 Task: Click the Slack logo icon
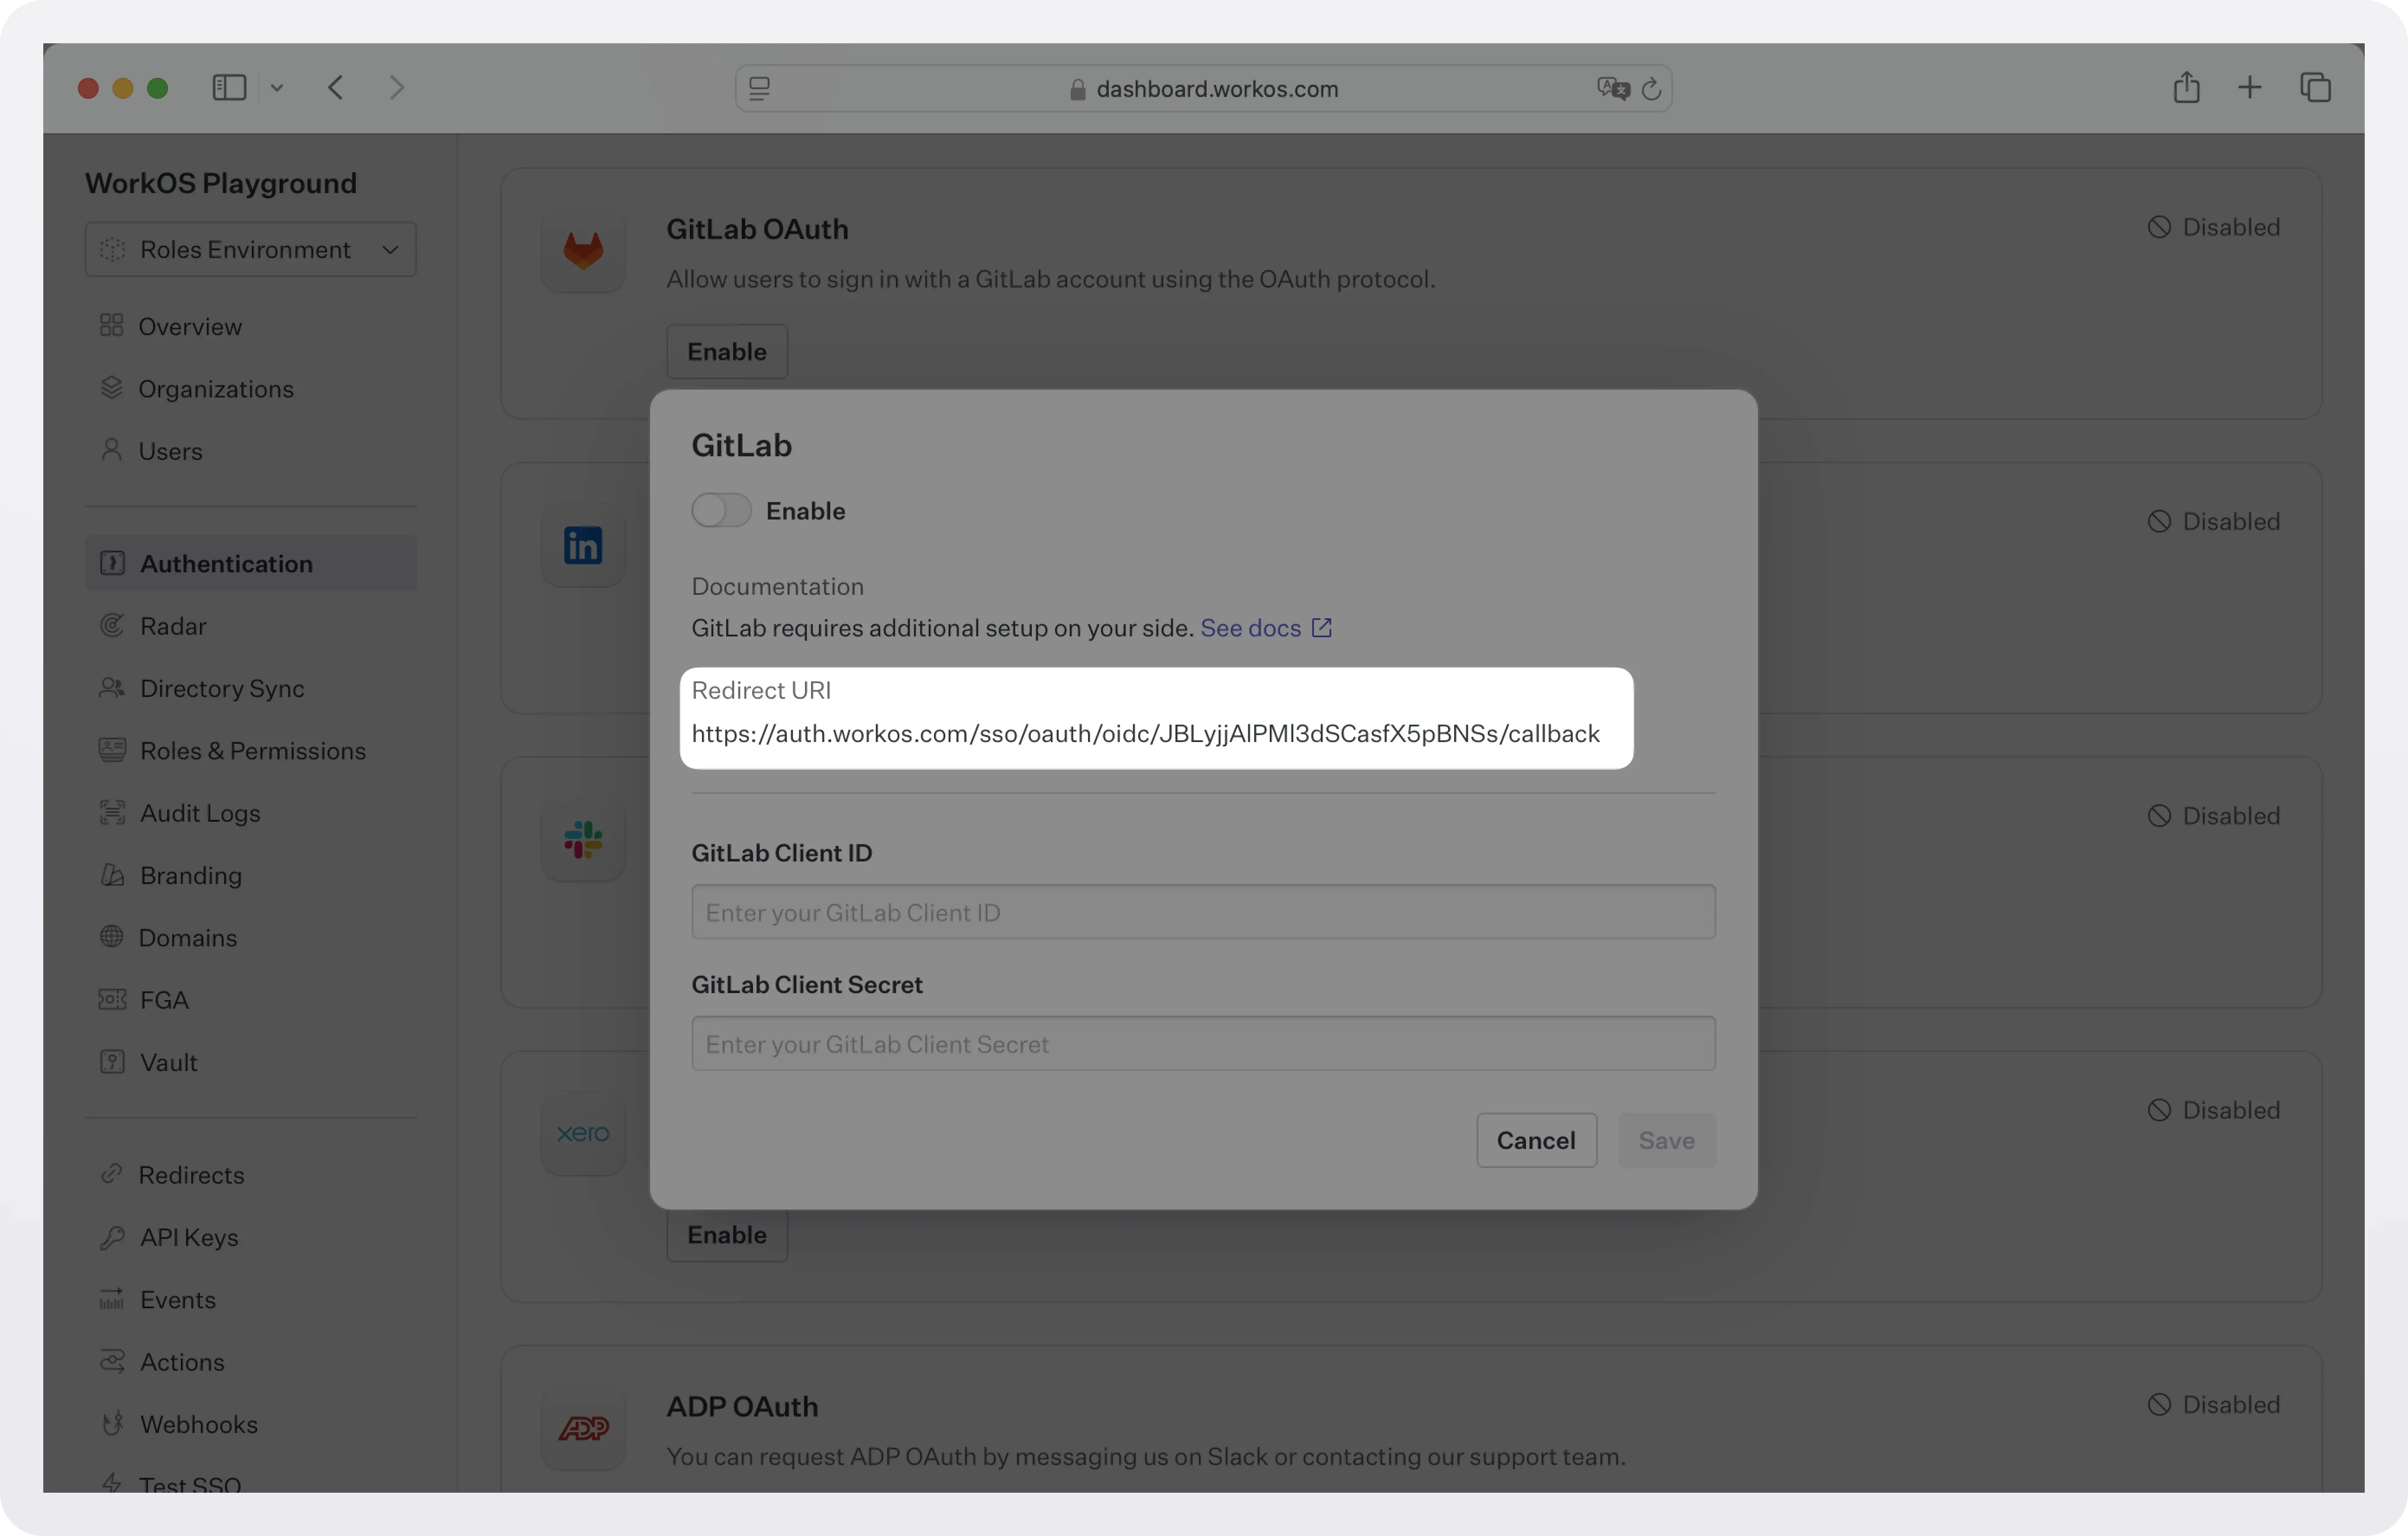coord(583,839)
